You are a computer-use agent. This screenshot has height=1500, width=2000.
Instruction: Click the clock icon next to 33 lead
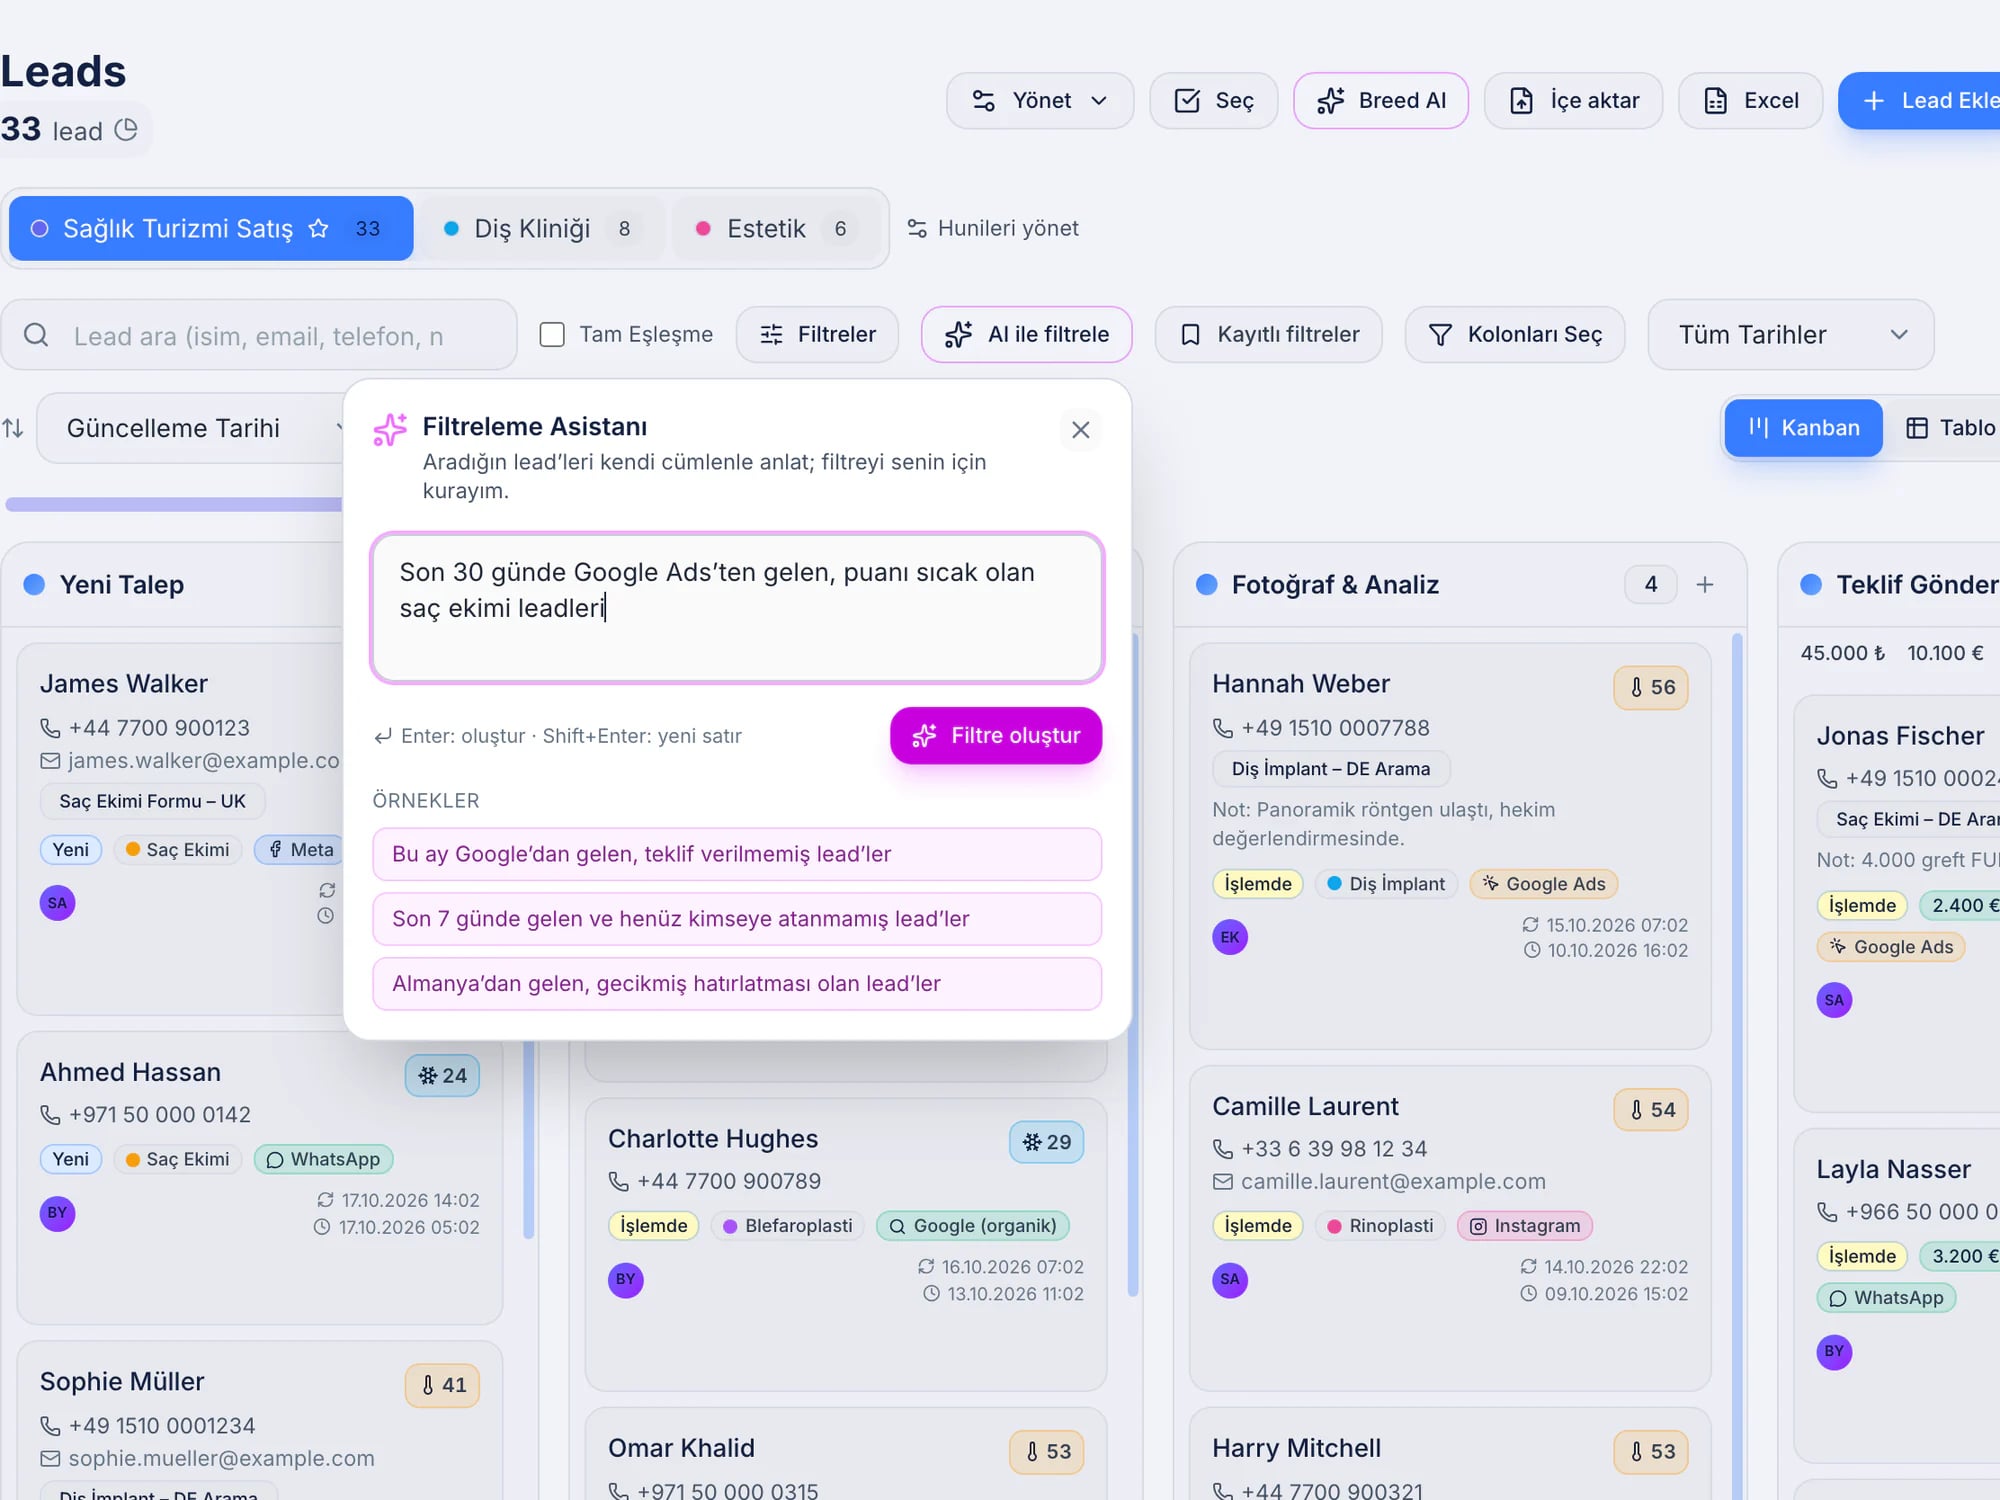click(x=126, y=130)
